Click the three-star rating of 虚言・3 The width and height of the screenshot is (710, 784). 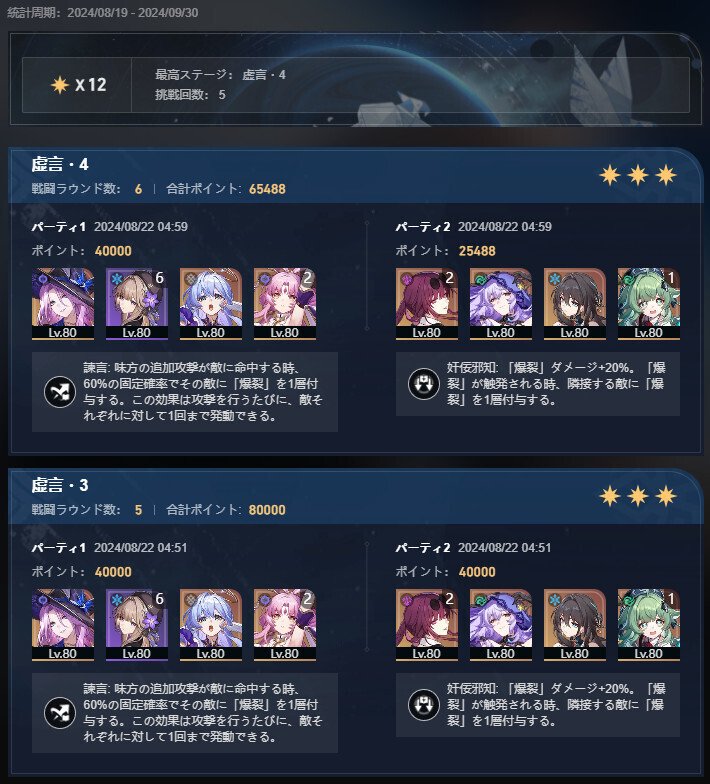coord(638,496)
